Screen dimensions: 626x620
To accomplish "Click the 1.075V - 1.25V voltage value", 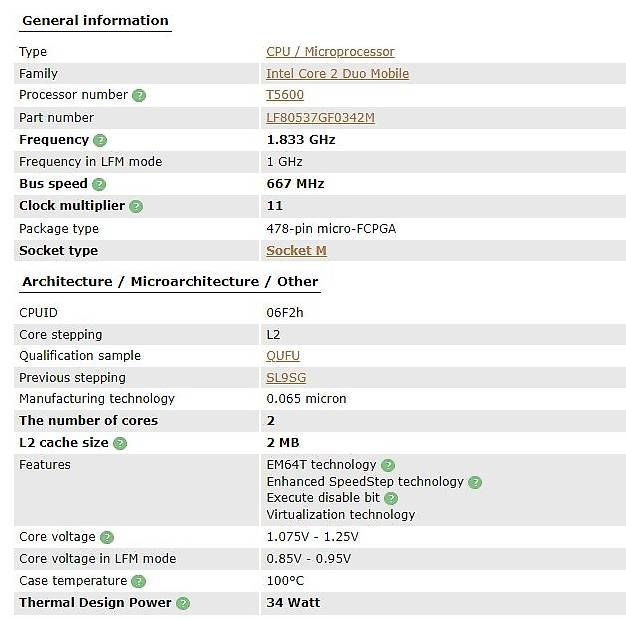I will pos(312,537).
